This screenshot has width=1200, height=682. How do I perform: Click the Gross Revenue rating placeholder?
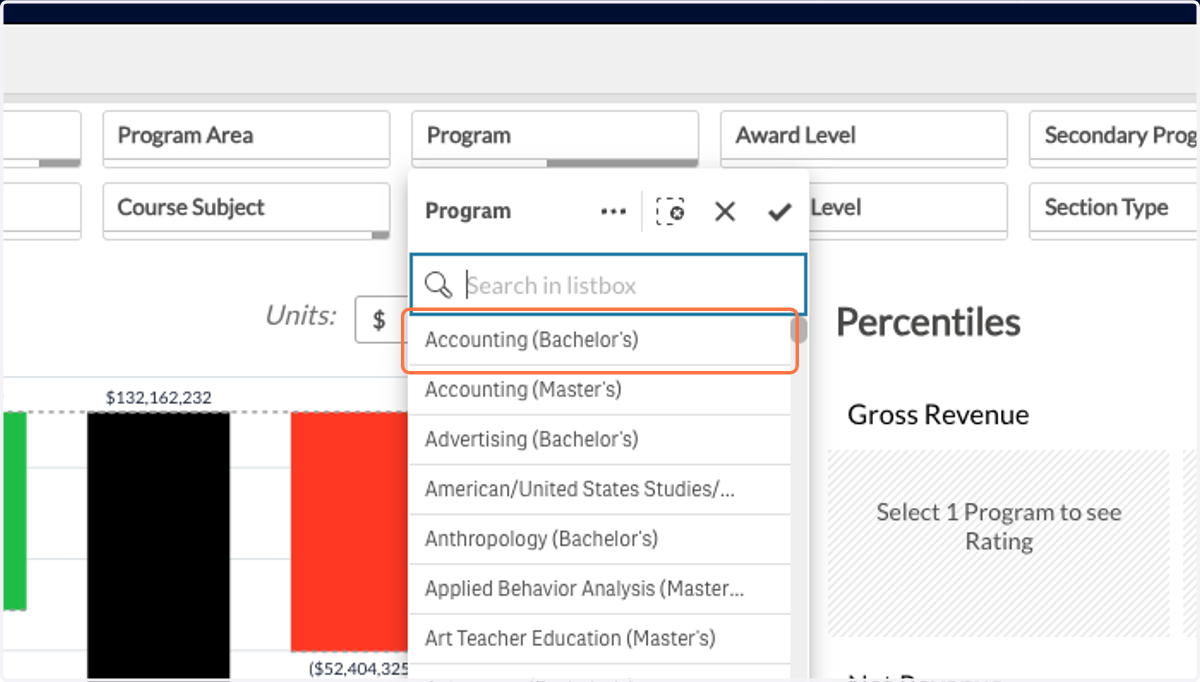(x=998, y=543)
